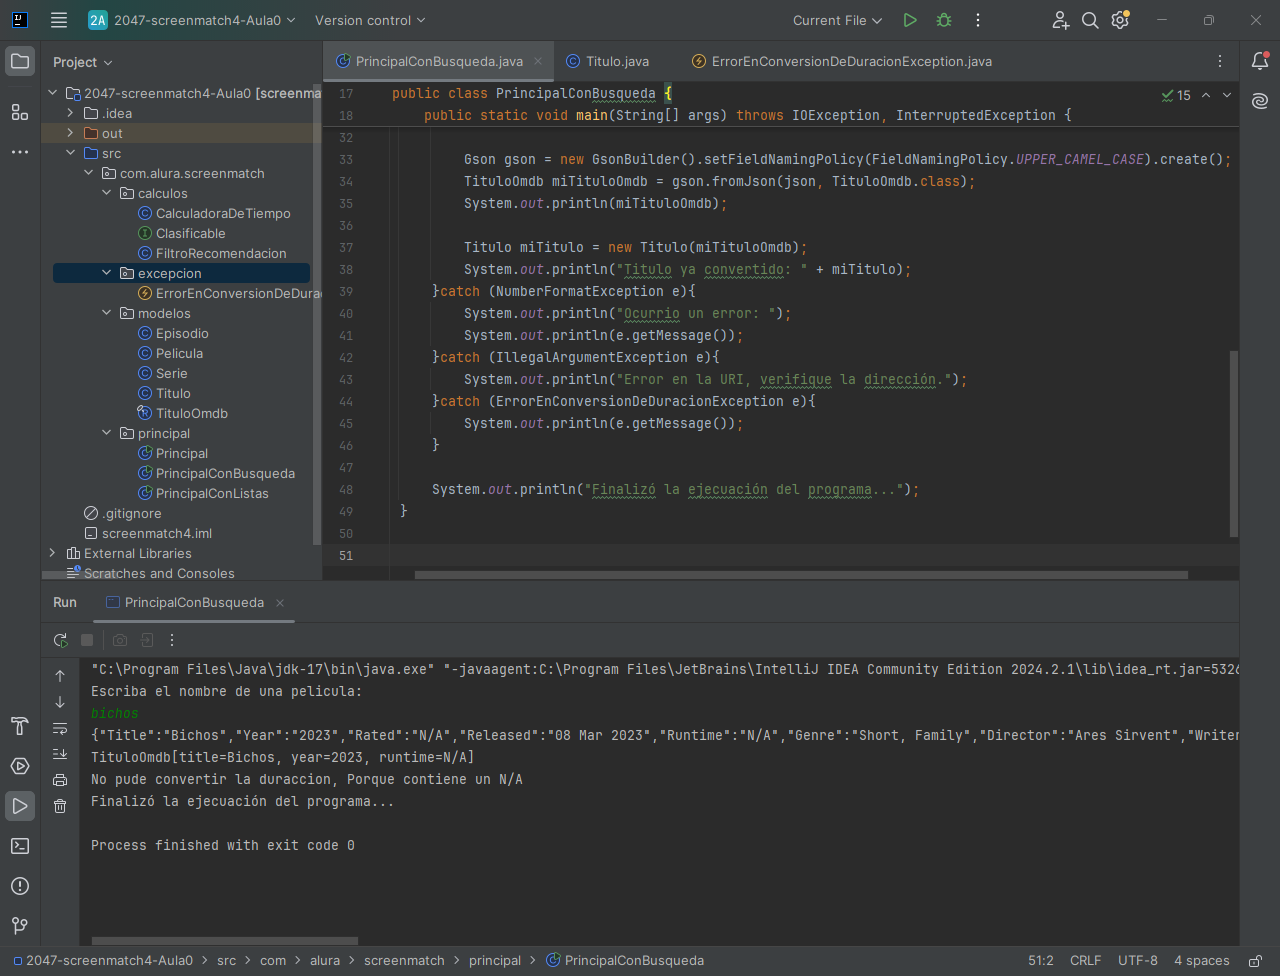Open CalculadoraDeTiempo class in tree
The image size is (1280, 976).
pos(214,213)
